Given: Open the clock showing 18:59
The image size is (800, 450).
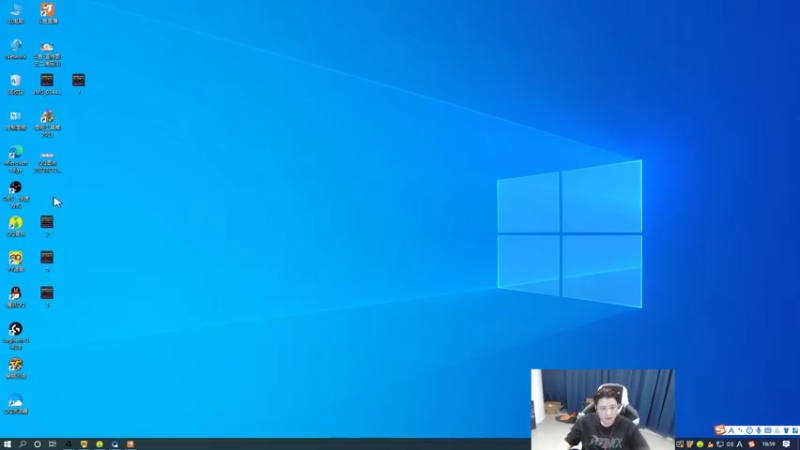Looking at the screenshot, I should click(x=768, y=444).
